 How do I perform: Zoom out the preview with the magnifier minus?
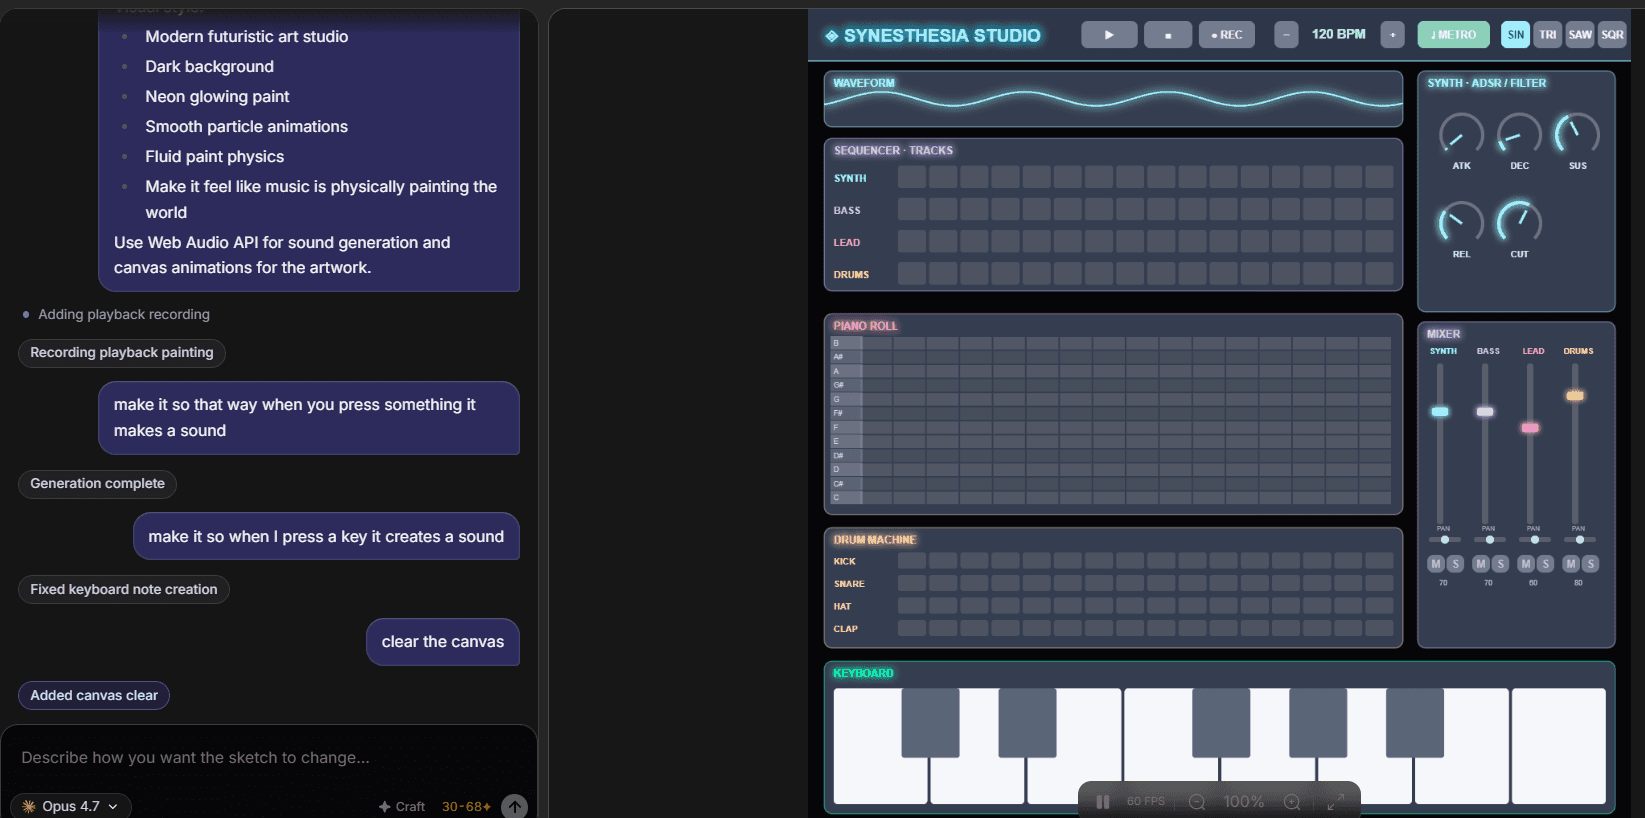(x=1197, y=802)
